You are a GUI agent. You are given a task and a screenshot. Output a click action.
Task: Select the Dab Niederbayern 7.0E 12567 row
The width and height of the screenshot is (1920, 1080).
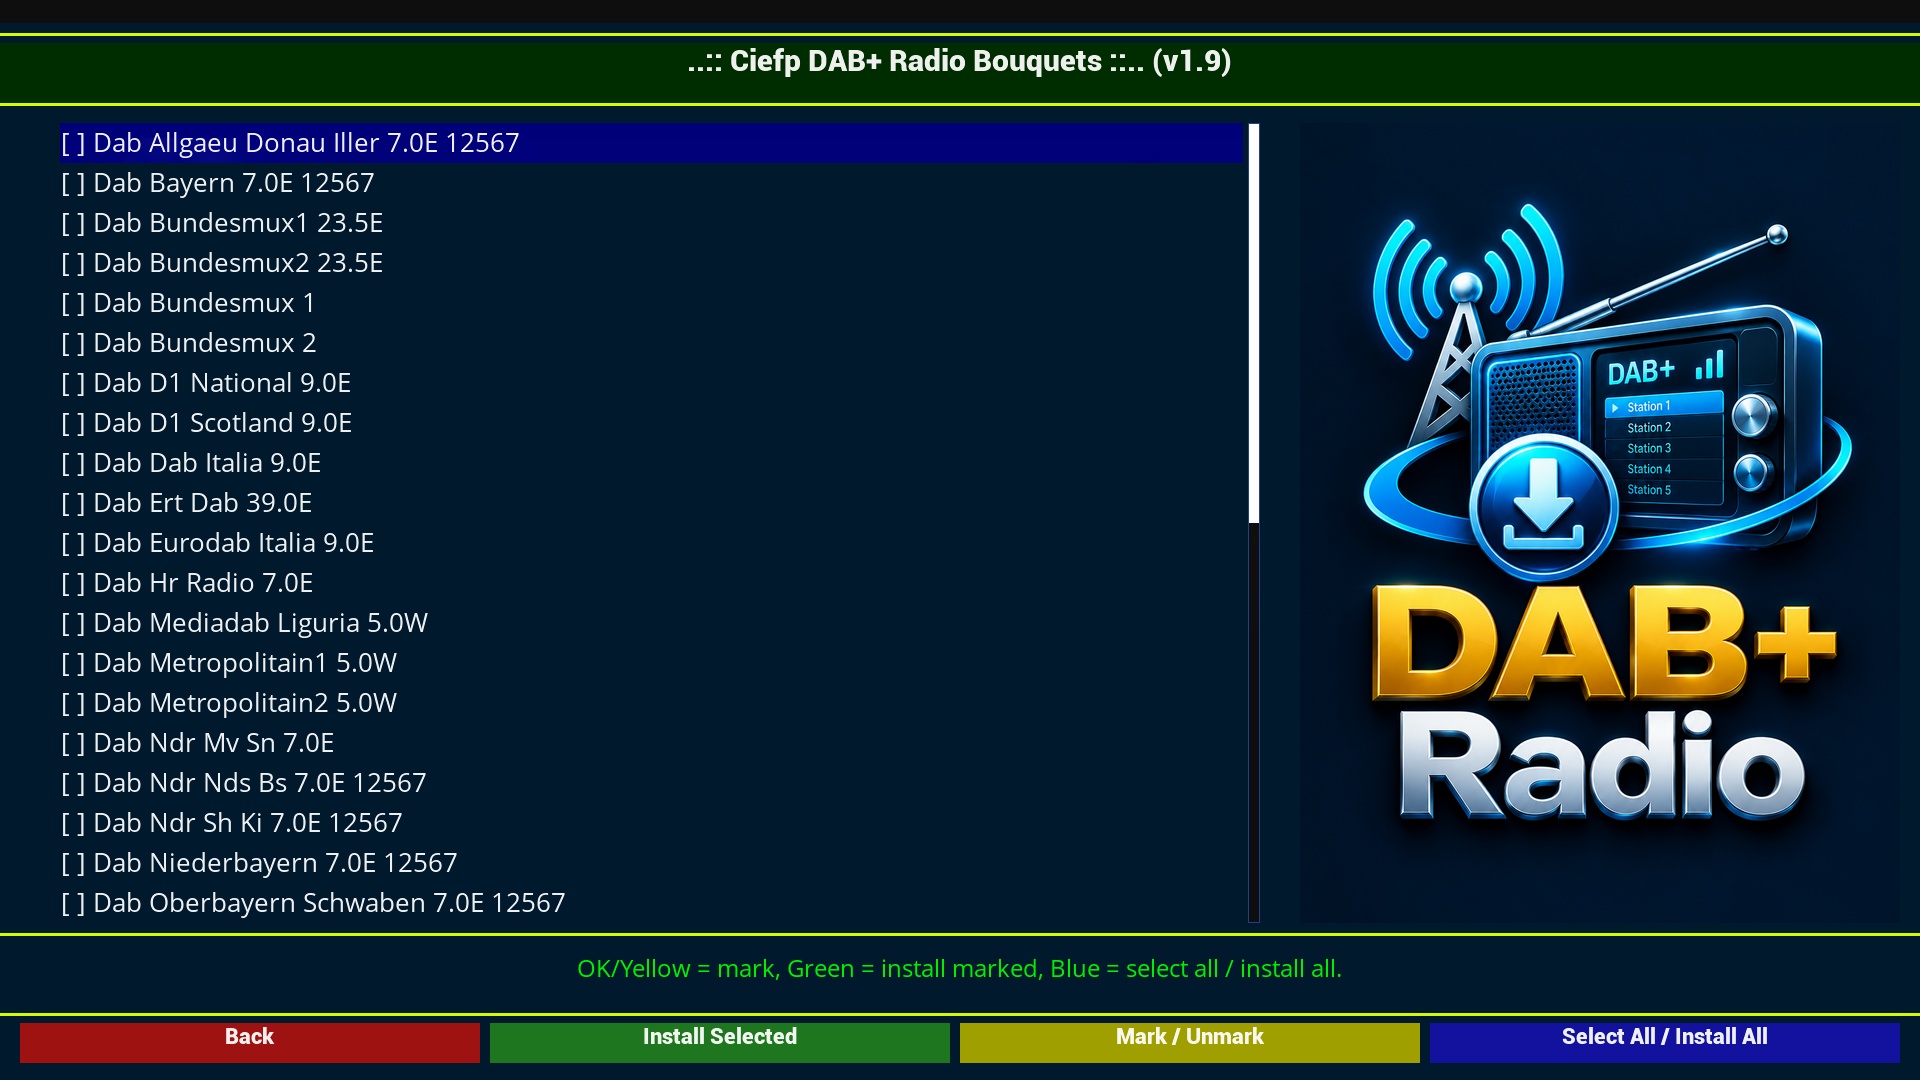(x=651, y=863)
